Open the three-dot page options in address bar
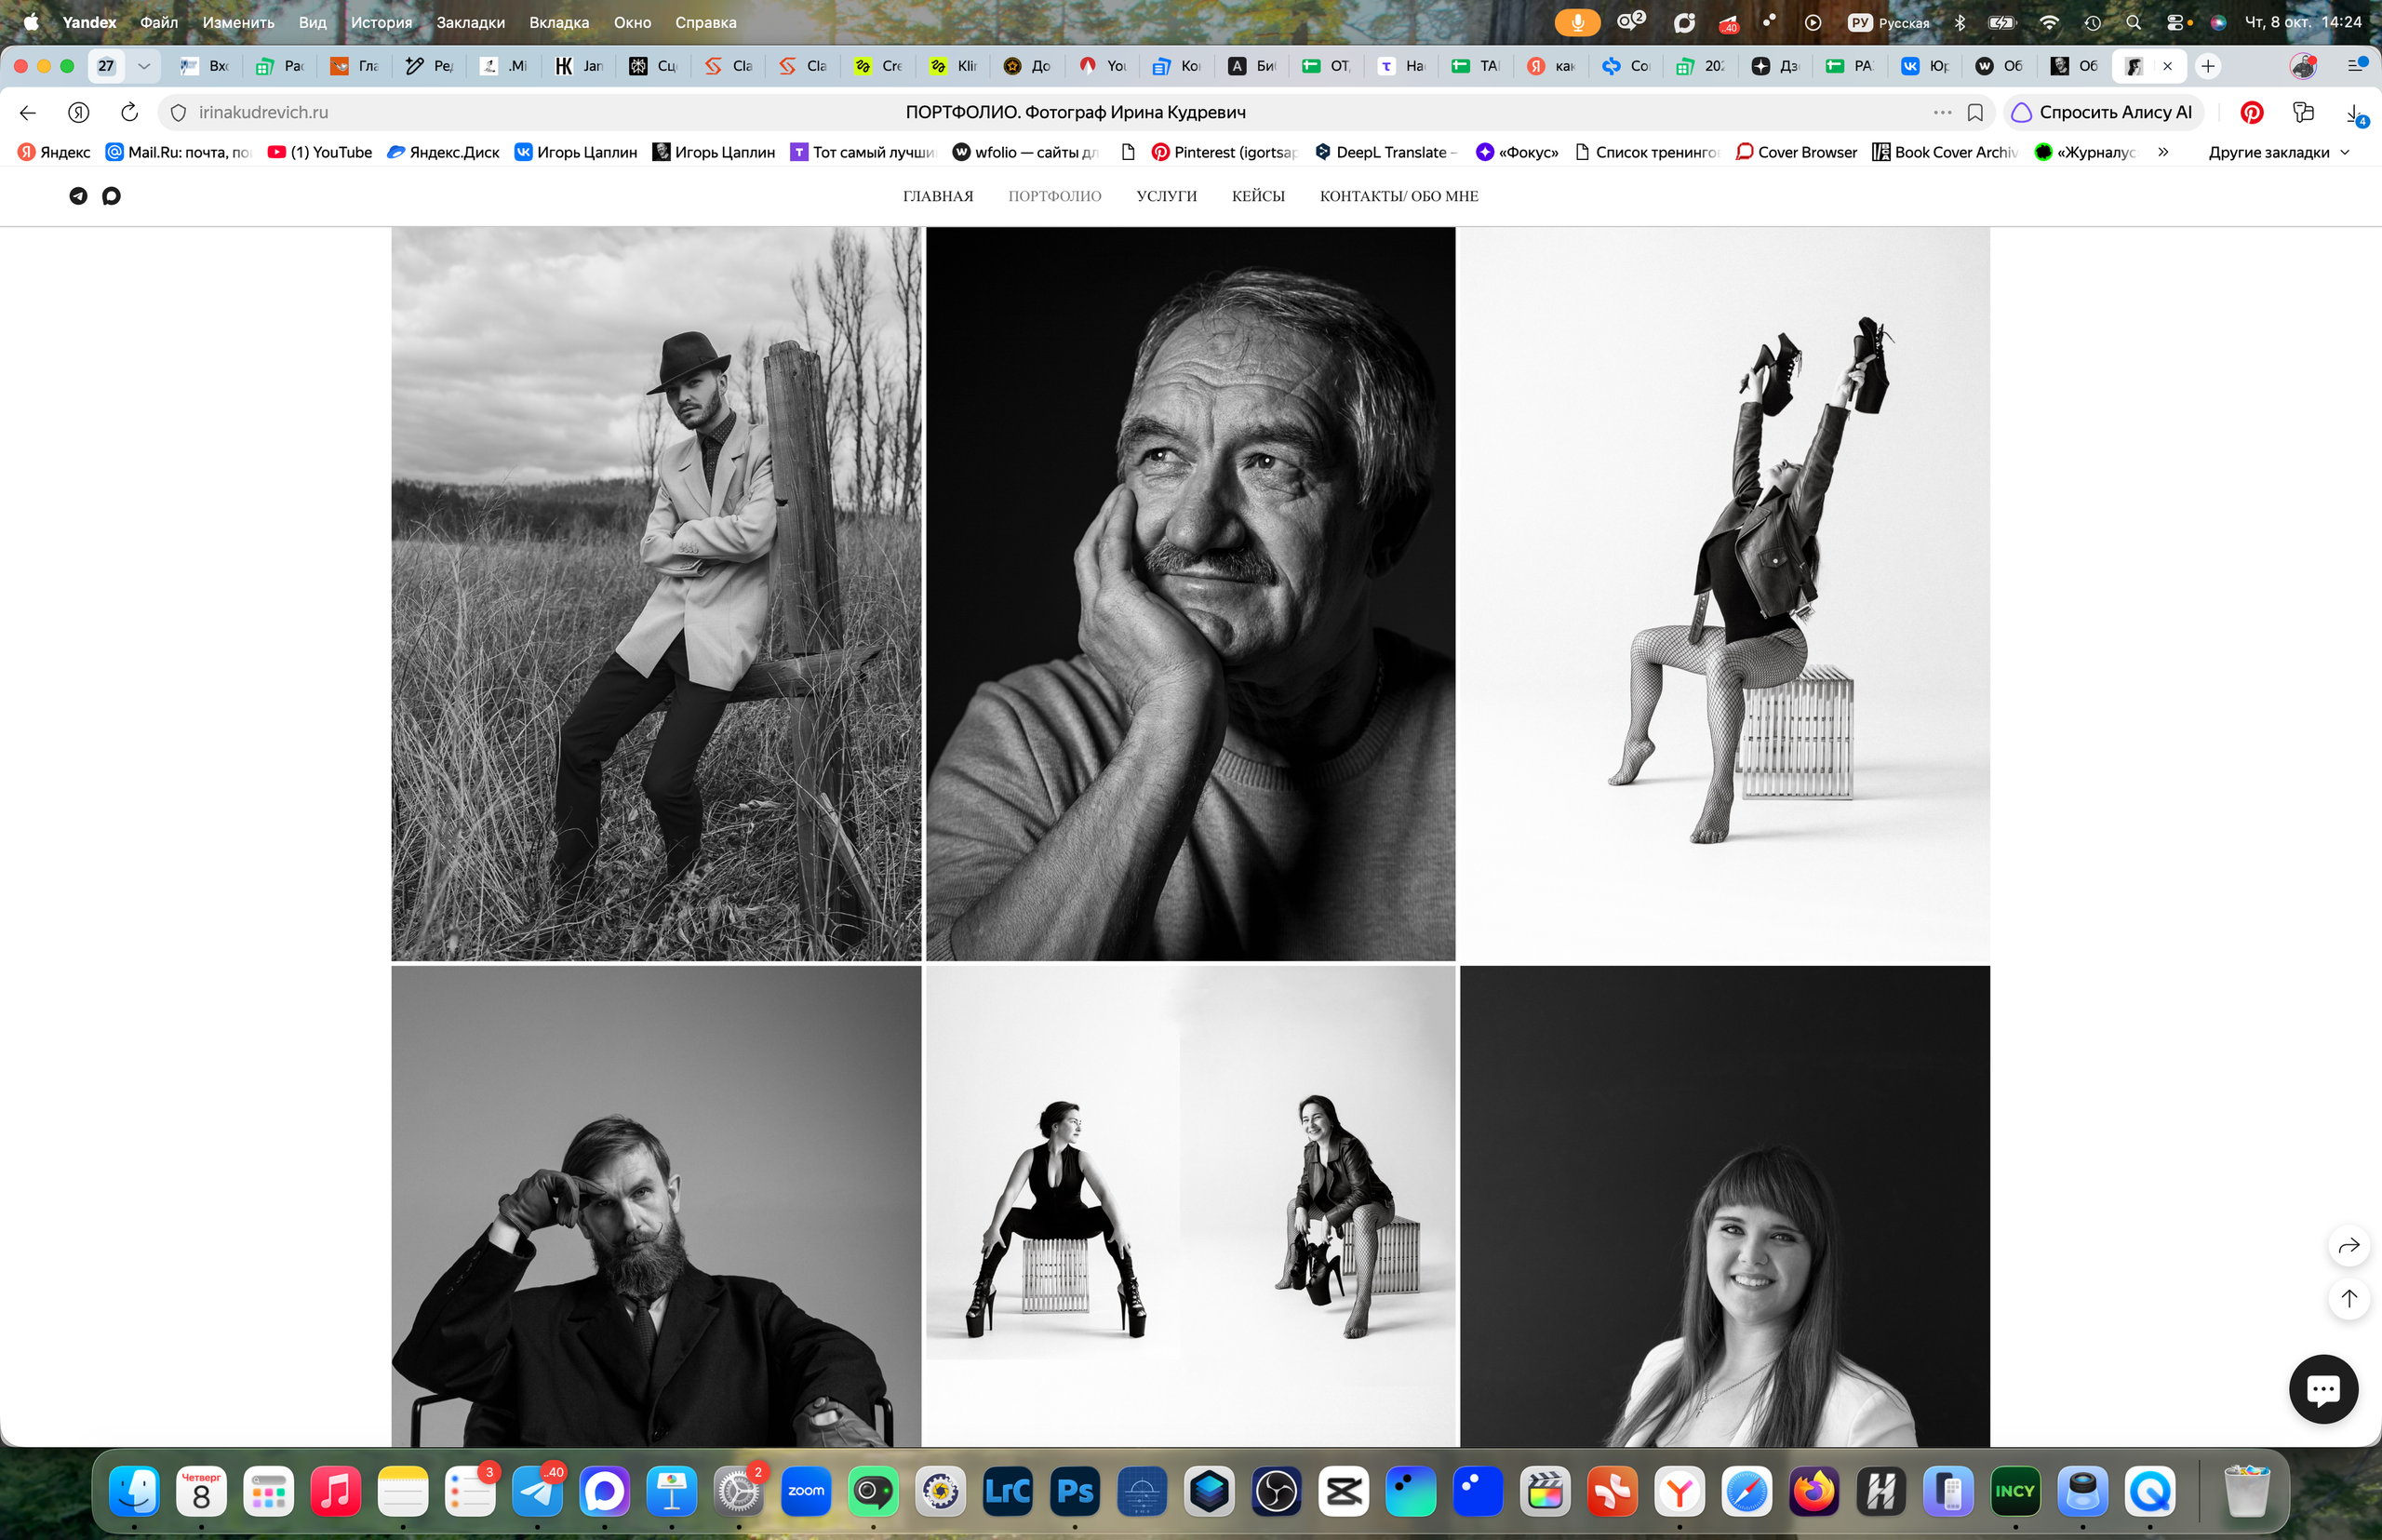Image resolution: width=2382 pixels, height=1540 pixels. (x=1942, y=112)
